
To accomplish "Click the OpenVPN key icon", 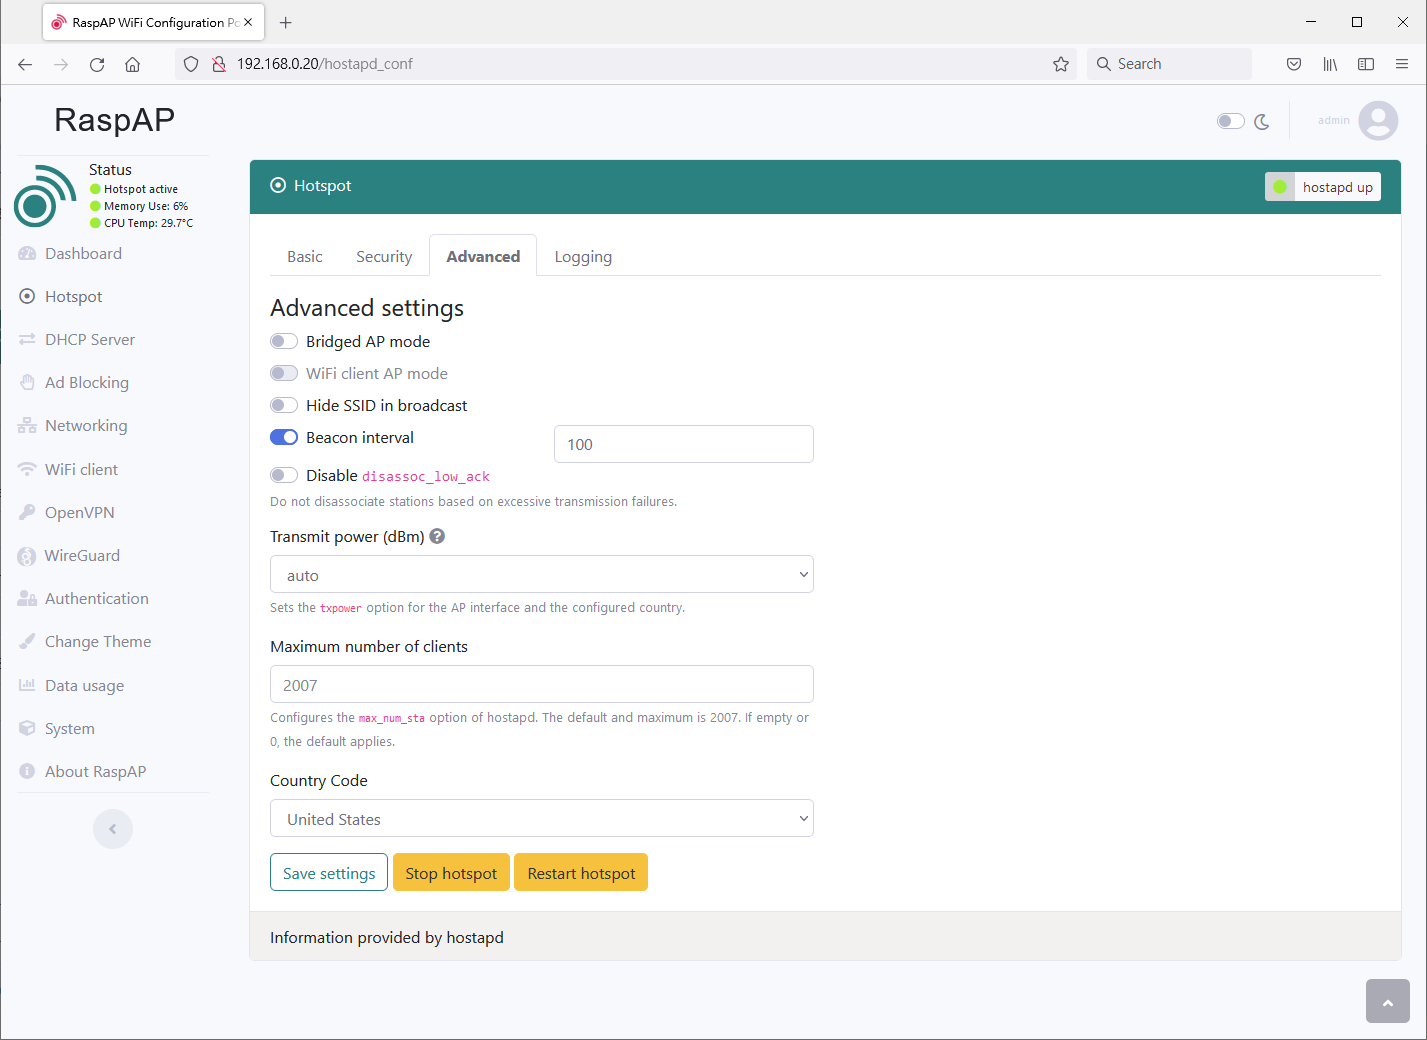I will point(27,513).
